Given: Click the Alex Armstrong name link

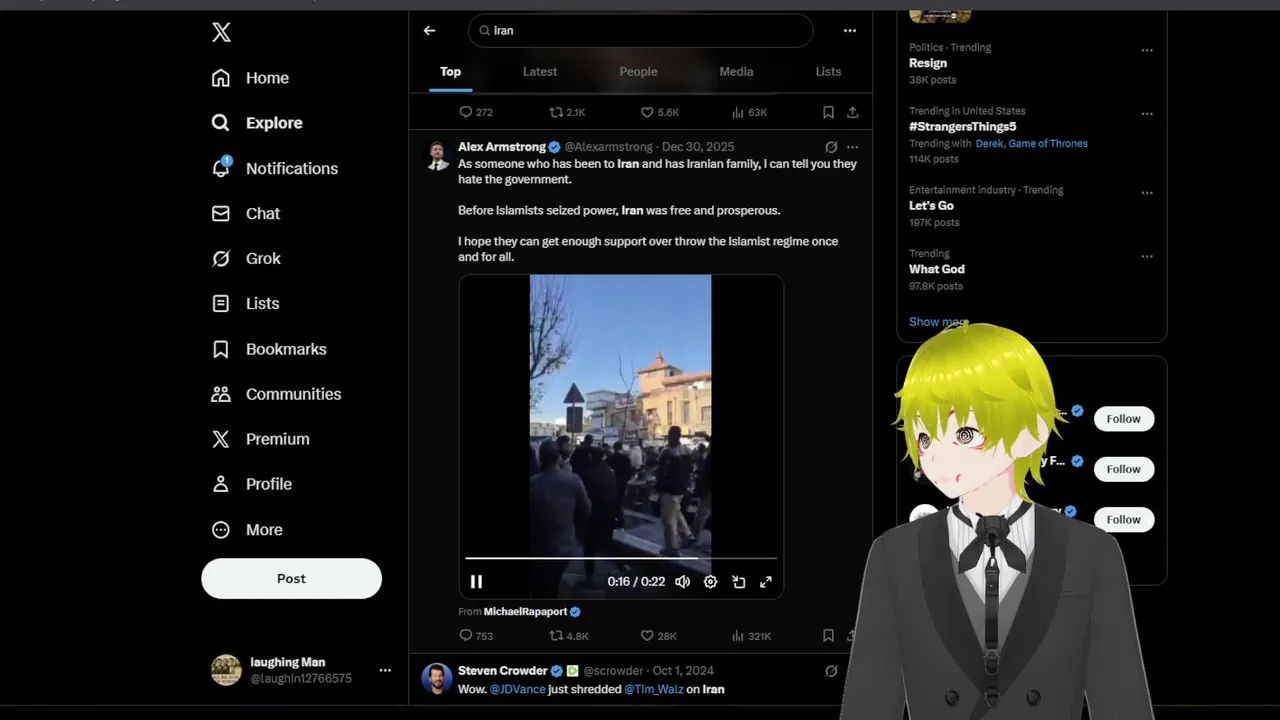Looking at the screenshot, I should pos(502,147).
